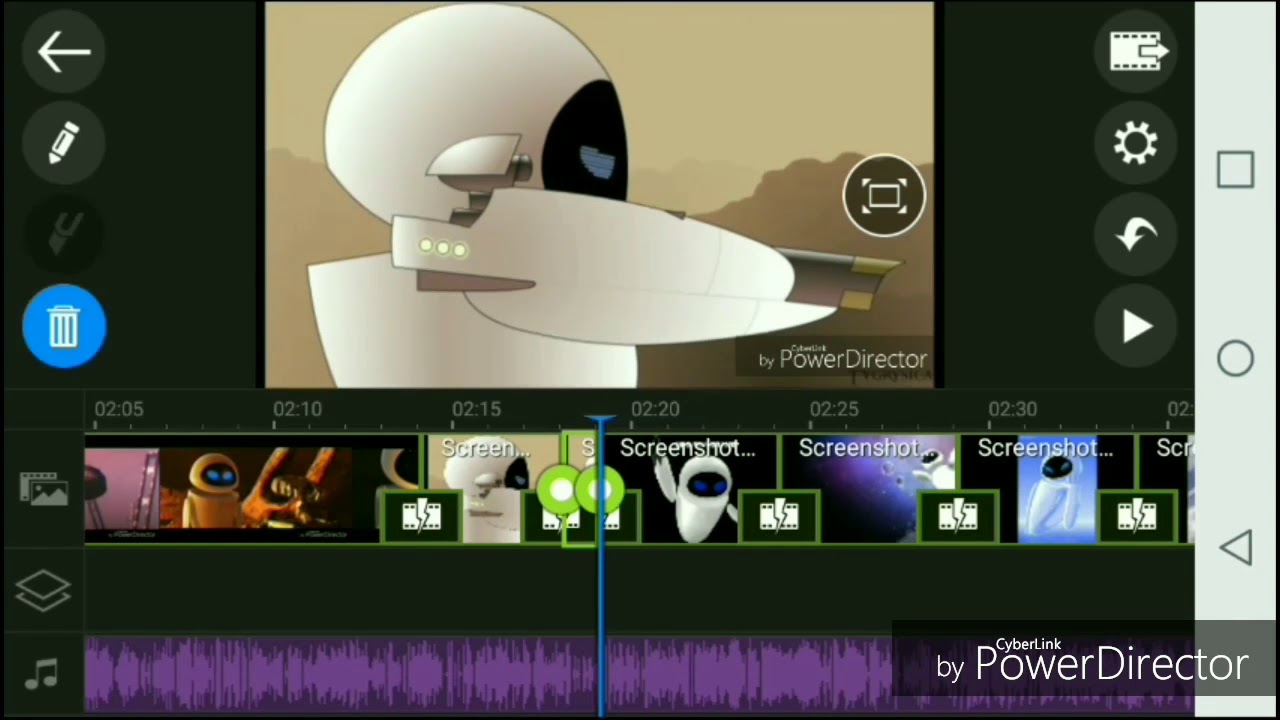Open transition icon after the blue EVE screenshot
Screen dimensions: 1280x720
[1136, 516]
